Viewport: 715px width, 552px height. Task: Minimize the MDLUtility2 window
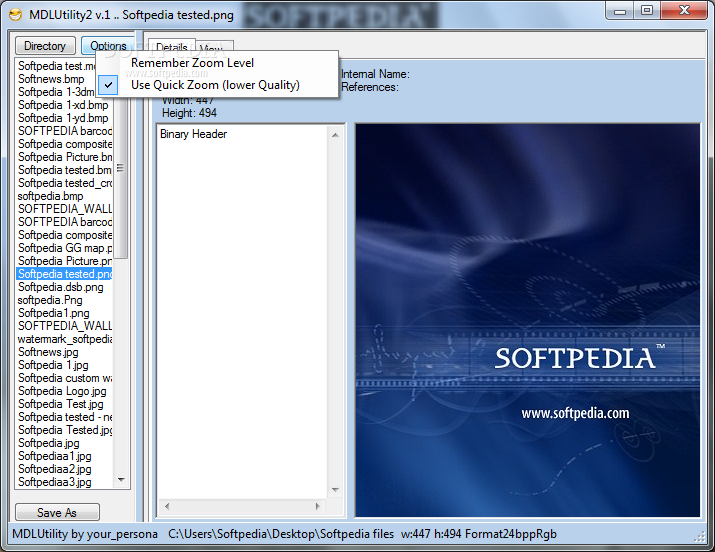621,10
